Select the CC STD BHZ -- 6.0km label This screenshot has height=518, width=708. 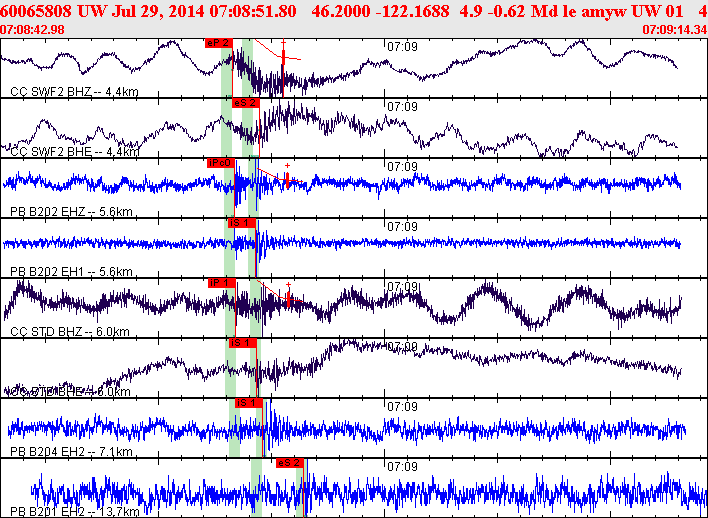tap(70, 332)
